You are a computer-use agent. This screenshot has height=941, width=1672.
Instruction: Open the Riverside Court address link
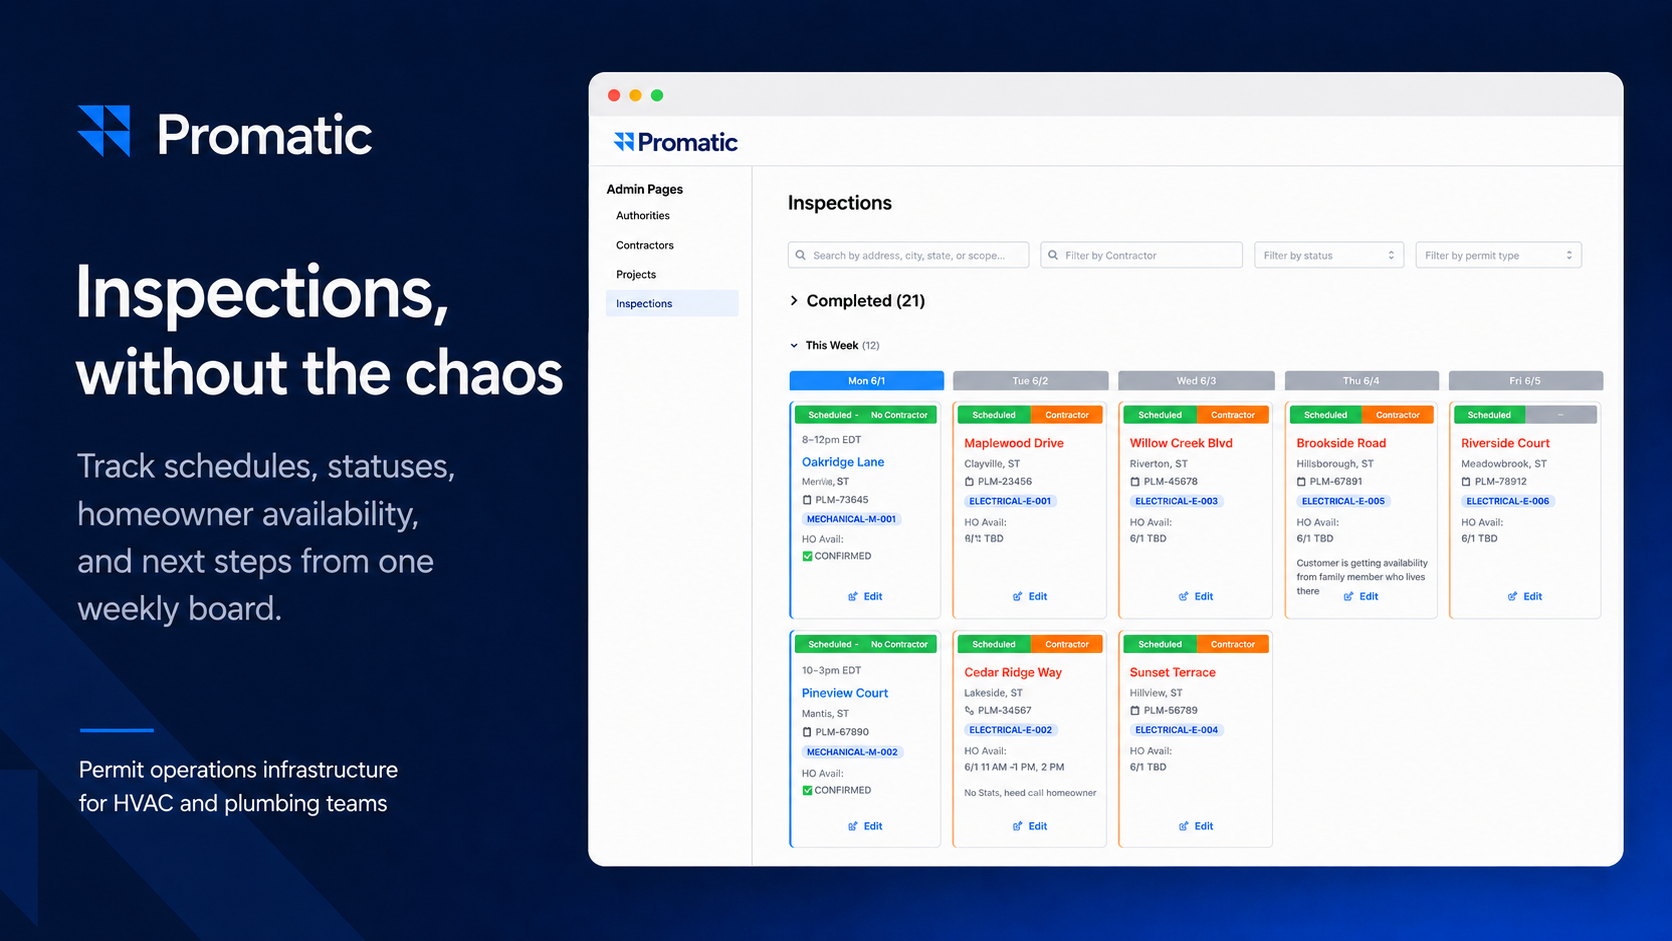1505,444
